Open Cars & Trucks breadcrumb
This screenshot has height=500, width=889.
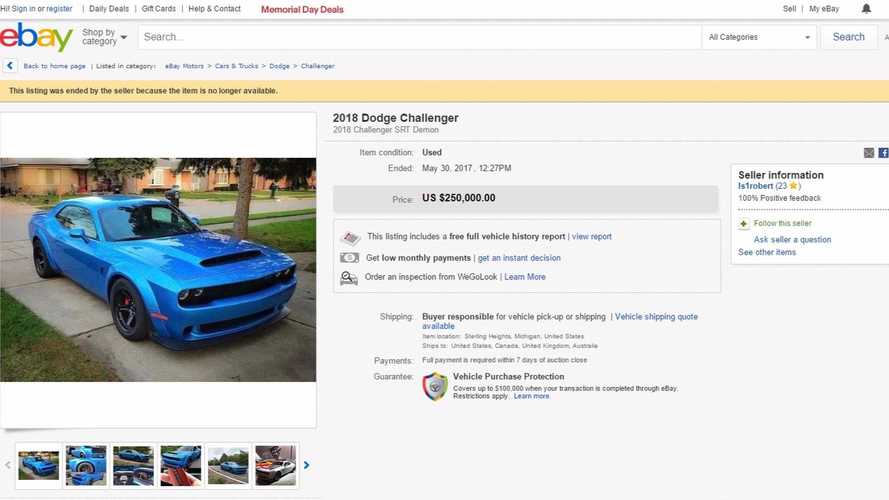(x=236, y=66)
